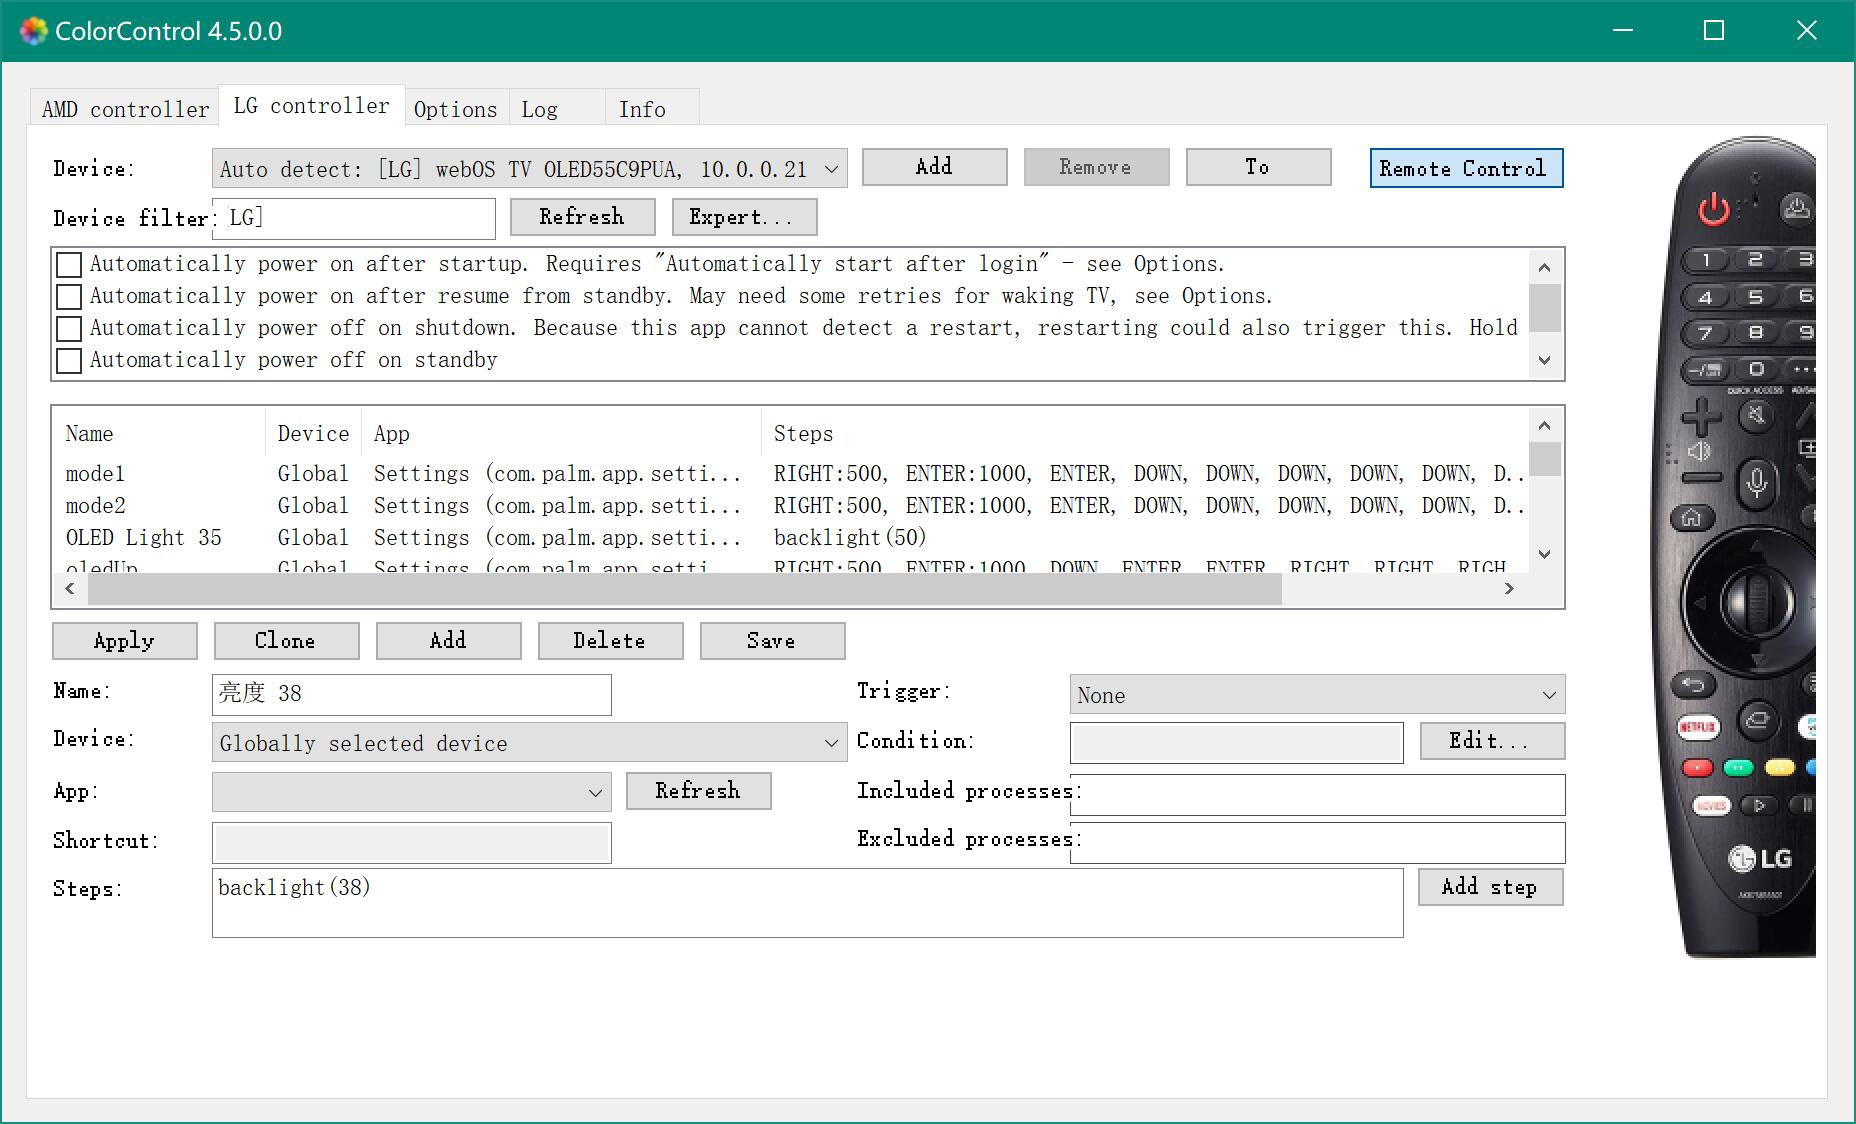
Task: Tap the red power button on the remote
Action: (x=1713, y=210)
